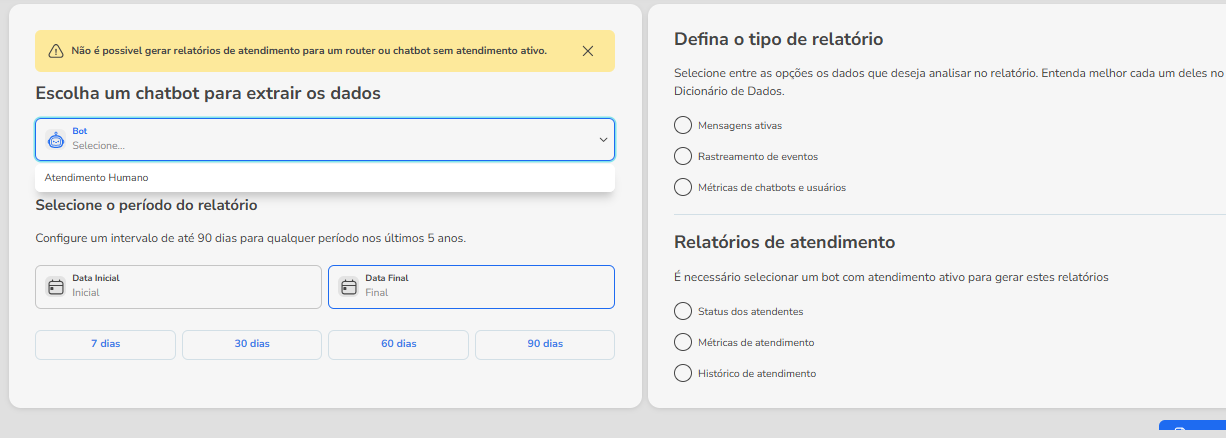Set period to 7 dias
The width and height of the screenshot is (1226, 438).
(105, 344)
